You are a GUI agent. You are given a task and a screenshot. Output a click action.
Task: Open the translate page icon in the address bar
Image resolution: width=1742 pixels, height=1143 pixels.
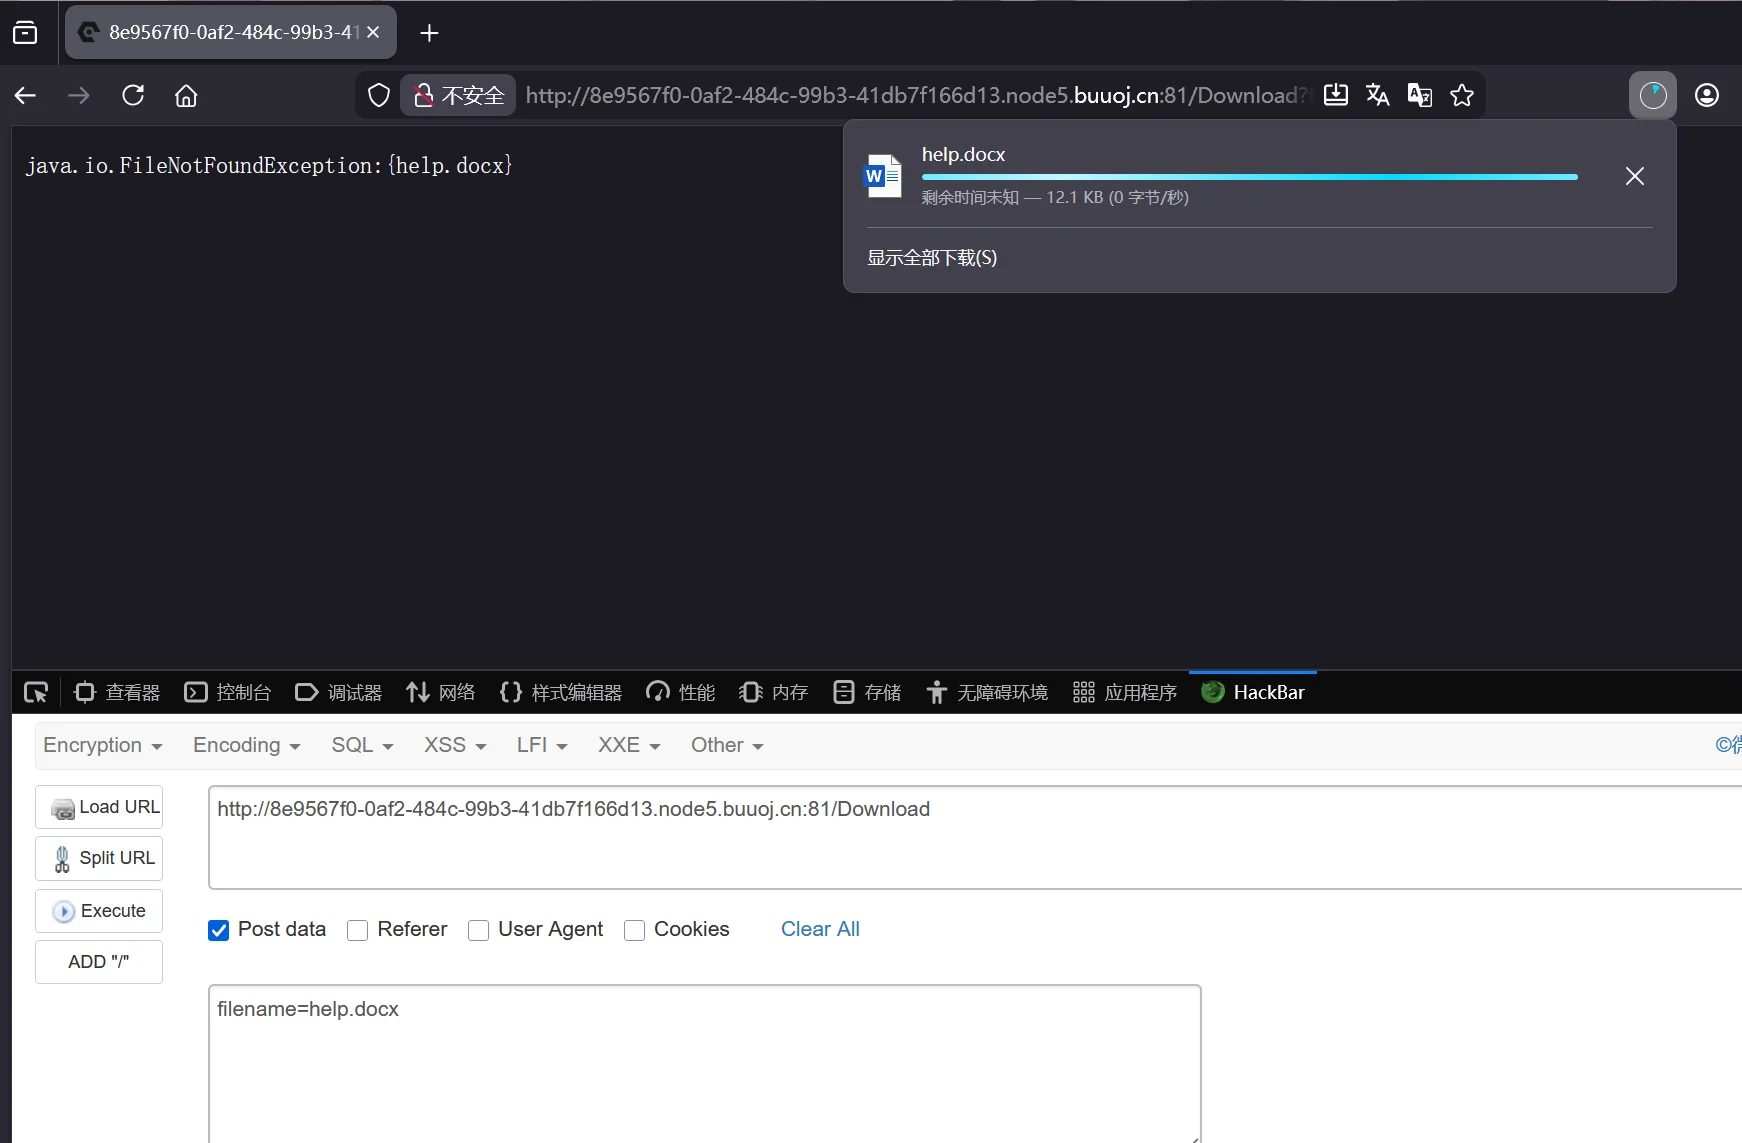(x=1377, y=95)
